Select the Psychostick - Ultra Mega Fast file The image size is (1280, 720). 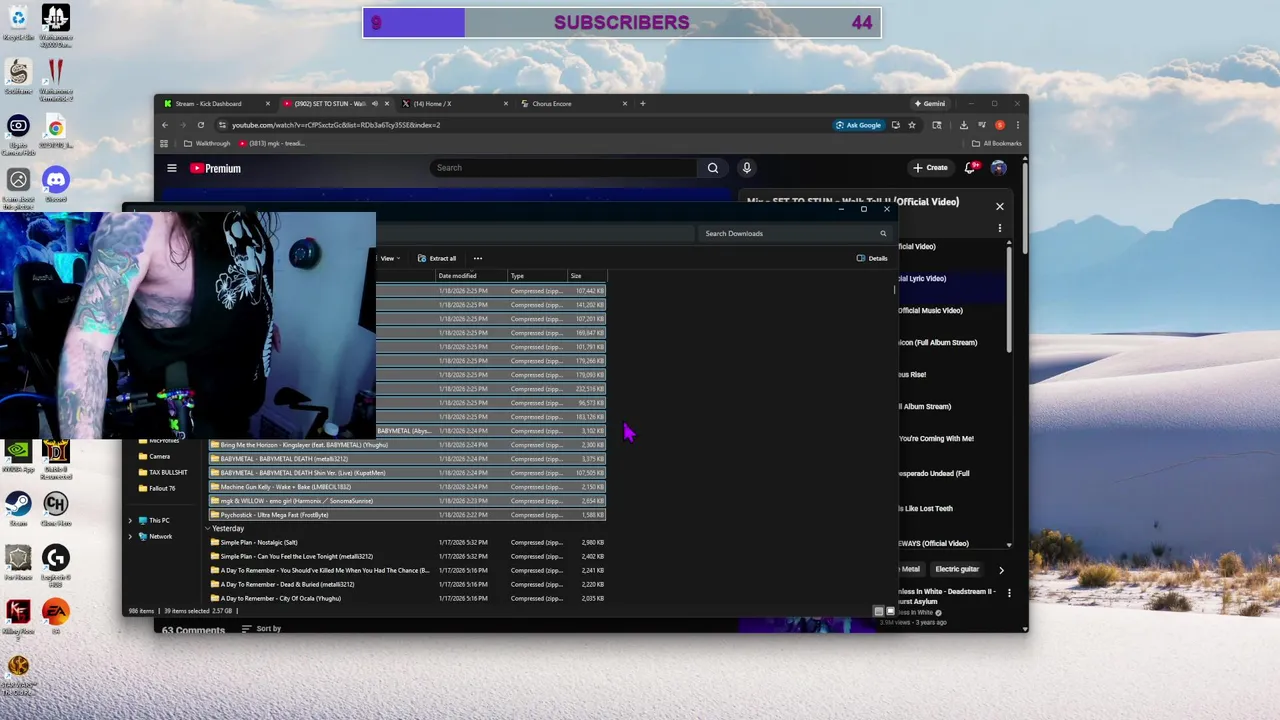tap(407, 515)
